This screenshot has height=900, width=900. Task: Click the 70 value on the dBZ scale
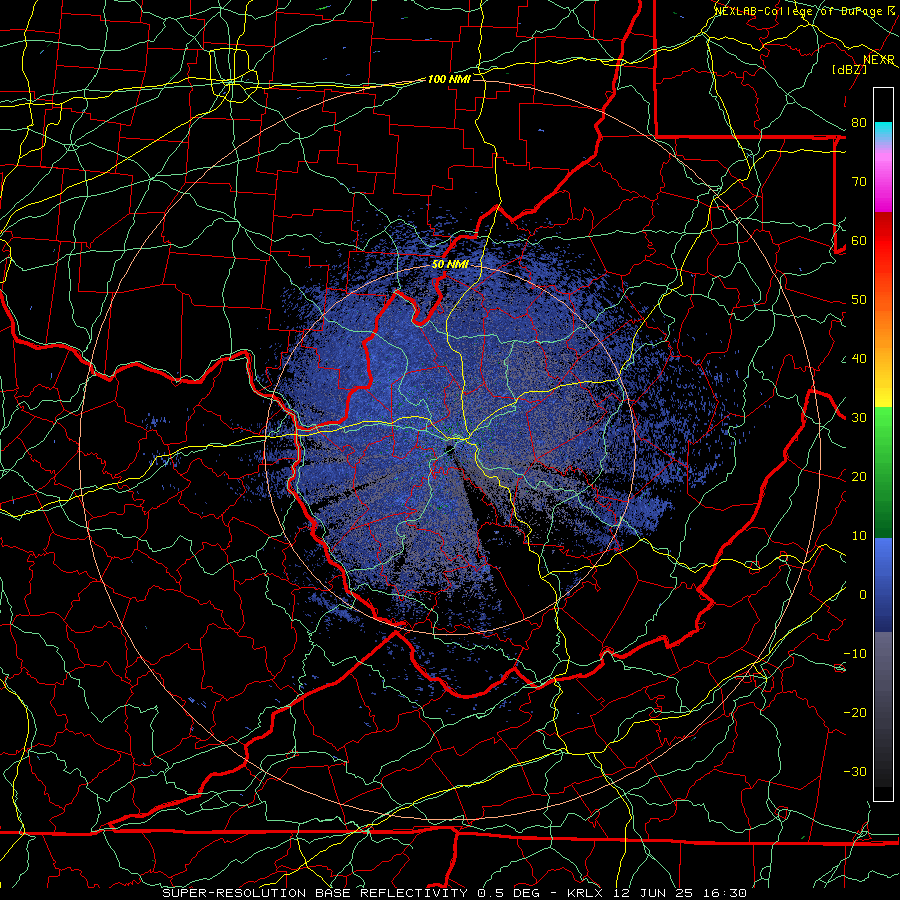click(859, 182)
